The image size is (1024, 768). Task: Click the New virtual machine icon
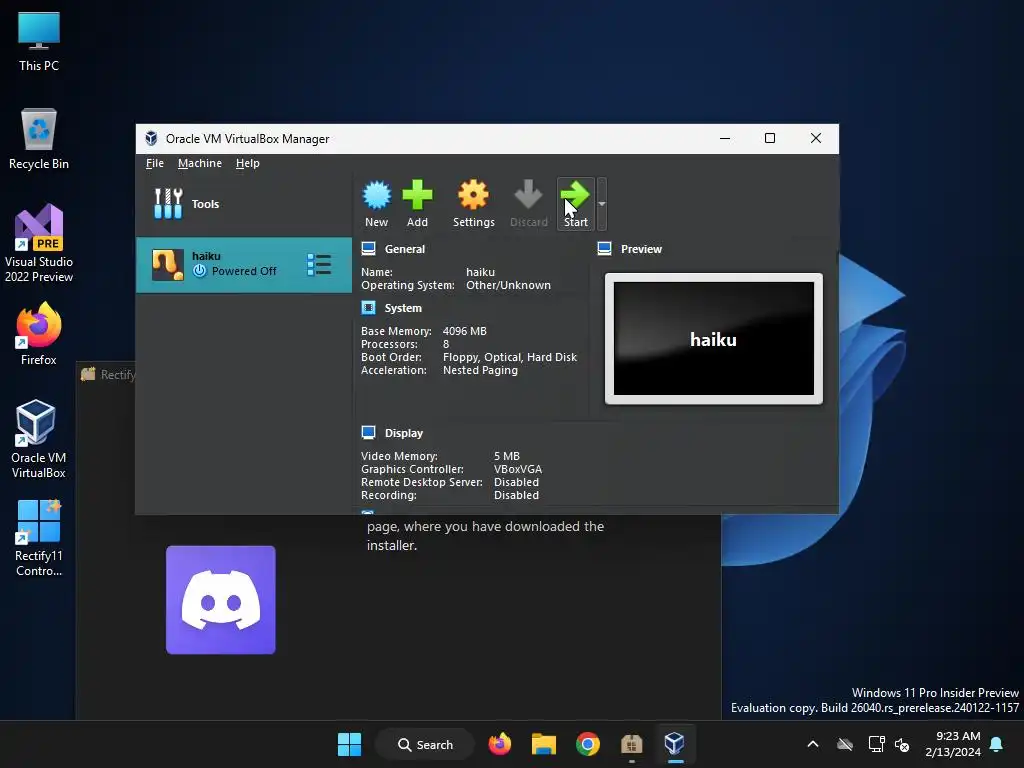[x=377, y=204]
